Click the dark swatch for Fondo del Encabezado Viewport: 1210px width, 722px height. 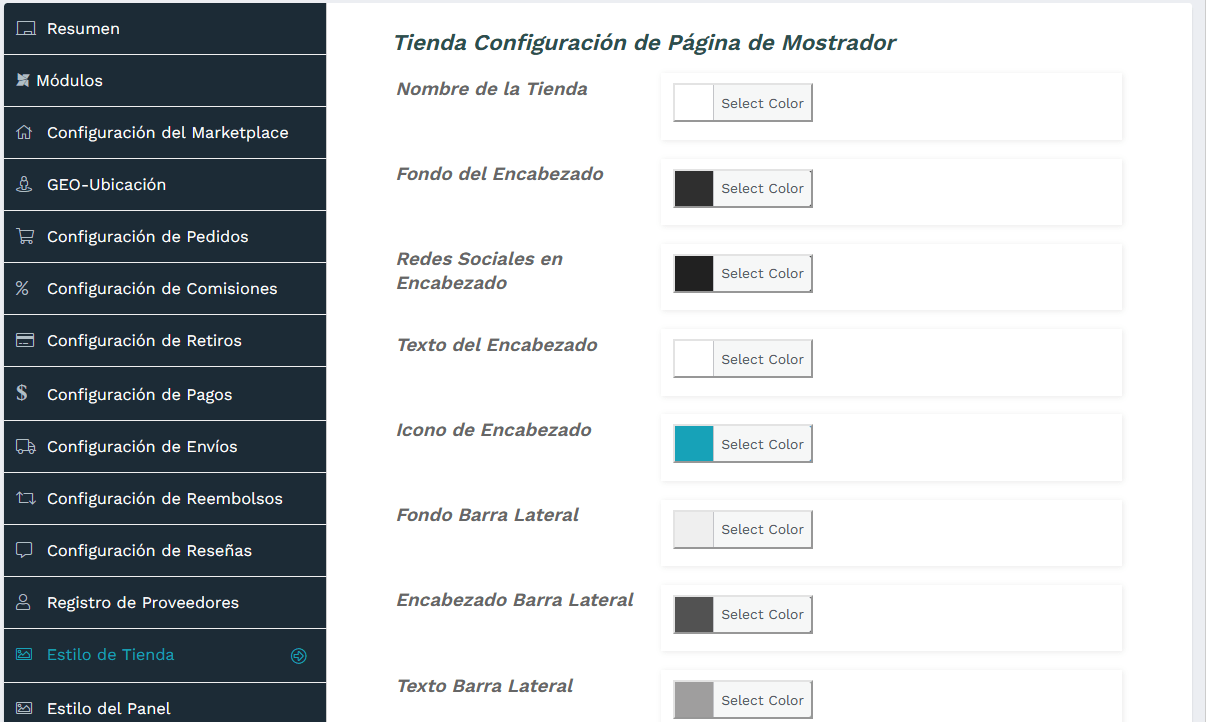pyautogui.click(x=693, y=187)
